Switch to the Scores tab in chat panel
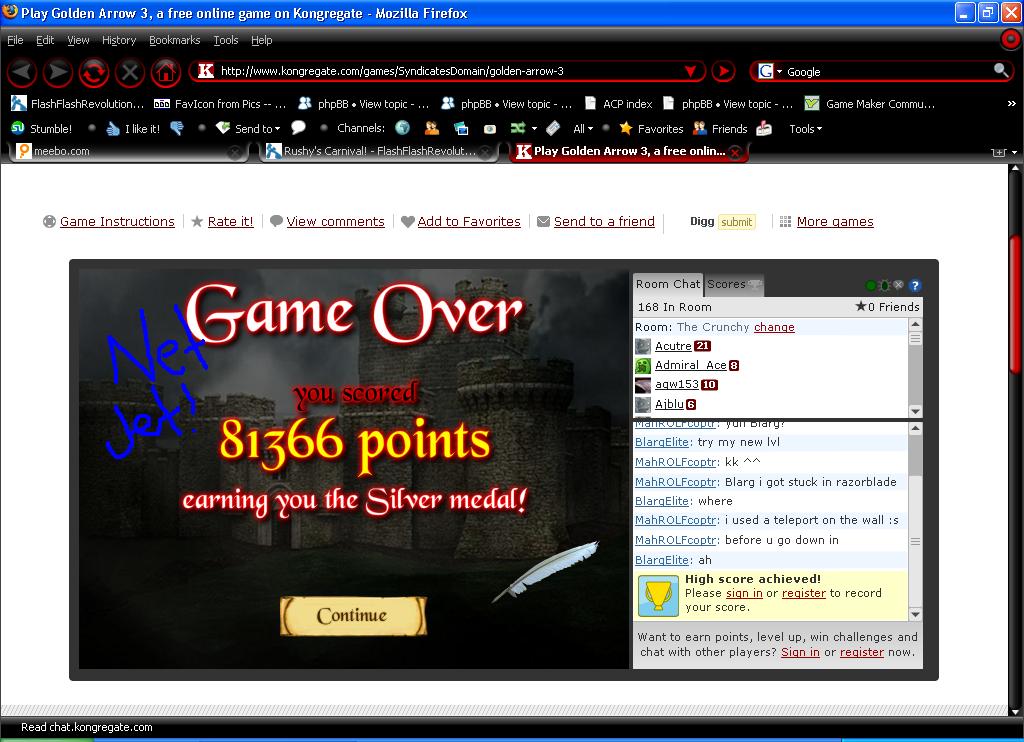Image resolution: width=1024 pixels, height=742 pixels. tap(733, 284)
